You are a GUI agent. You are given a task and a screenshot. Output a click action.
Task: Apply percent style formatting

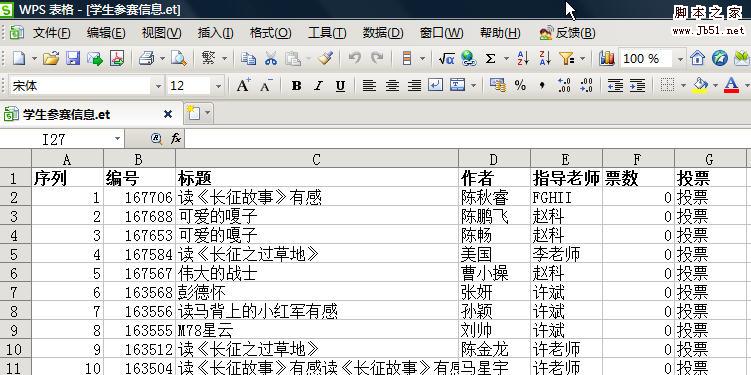[520, 86]
